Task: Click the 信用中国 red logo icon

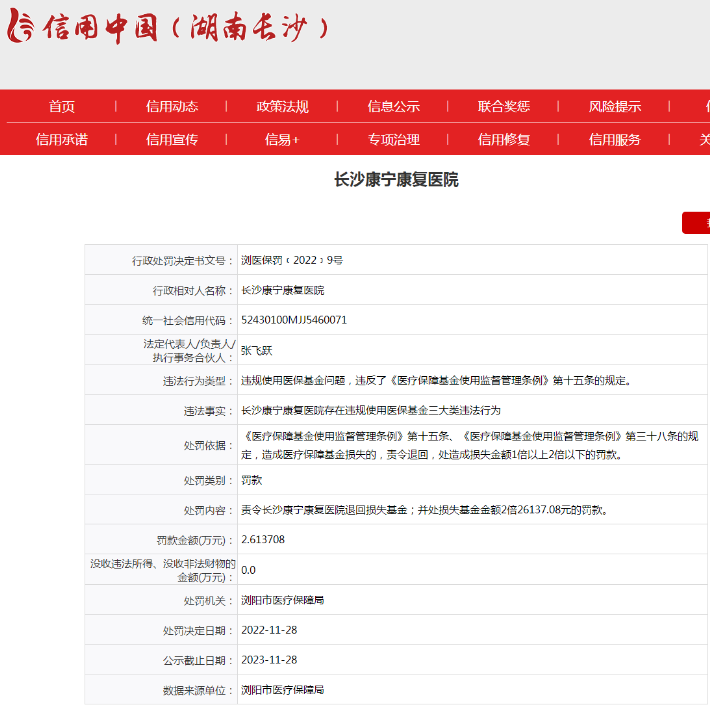Action: pyautogui.click(x=20, y=26)
